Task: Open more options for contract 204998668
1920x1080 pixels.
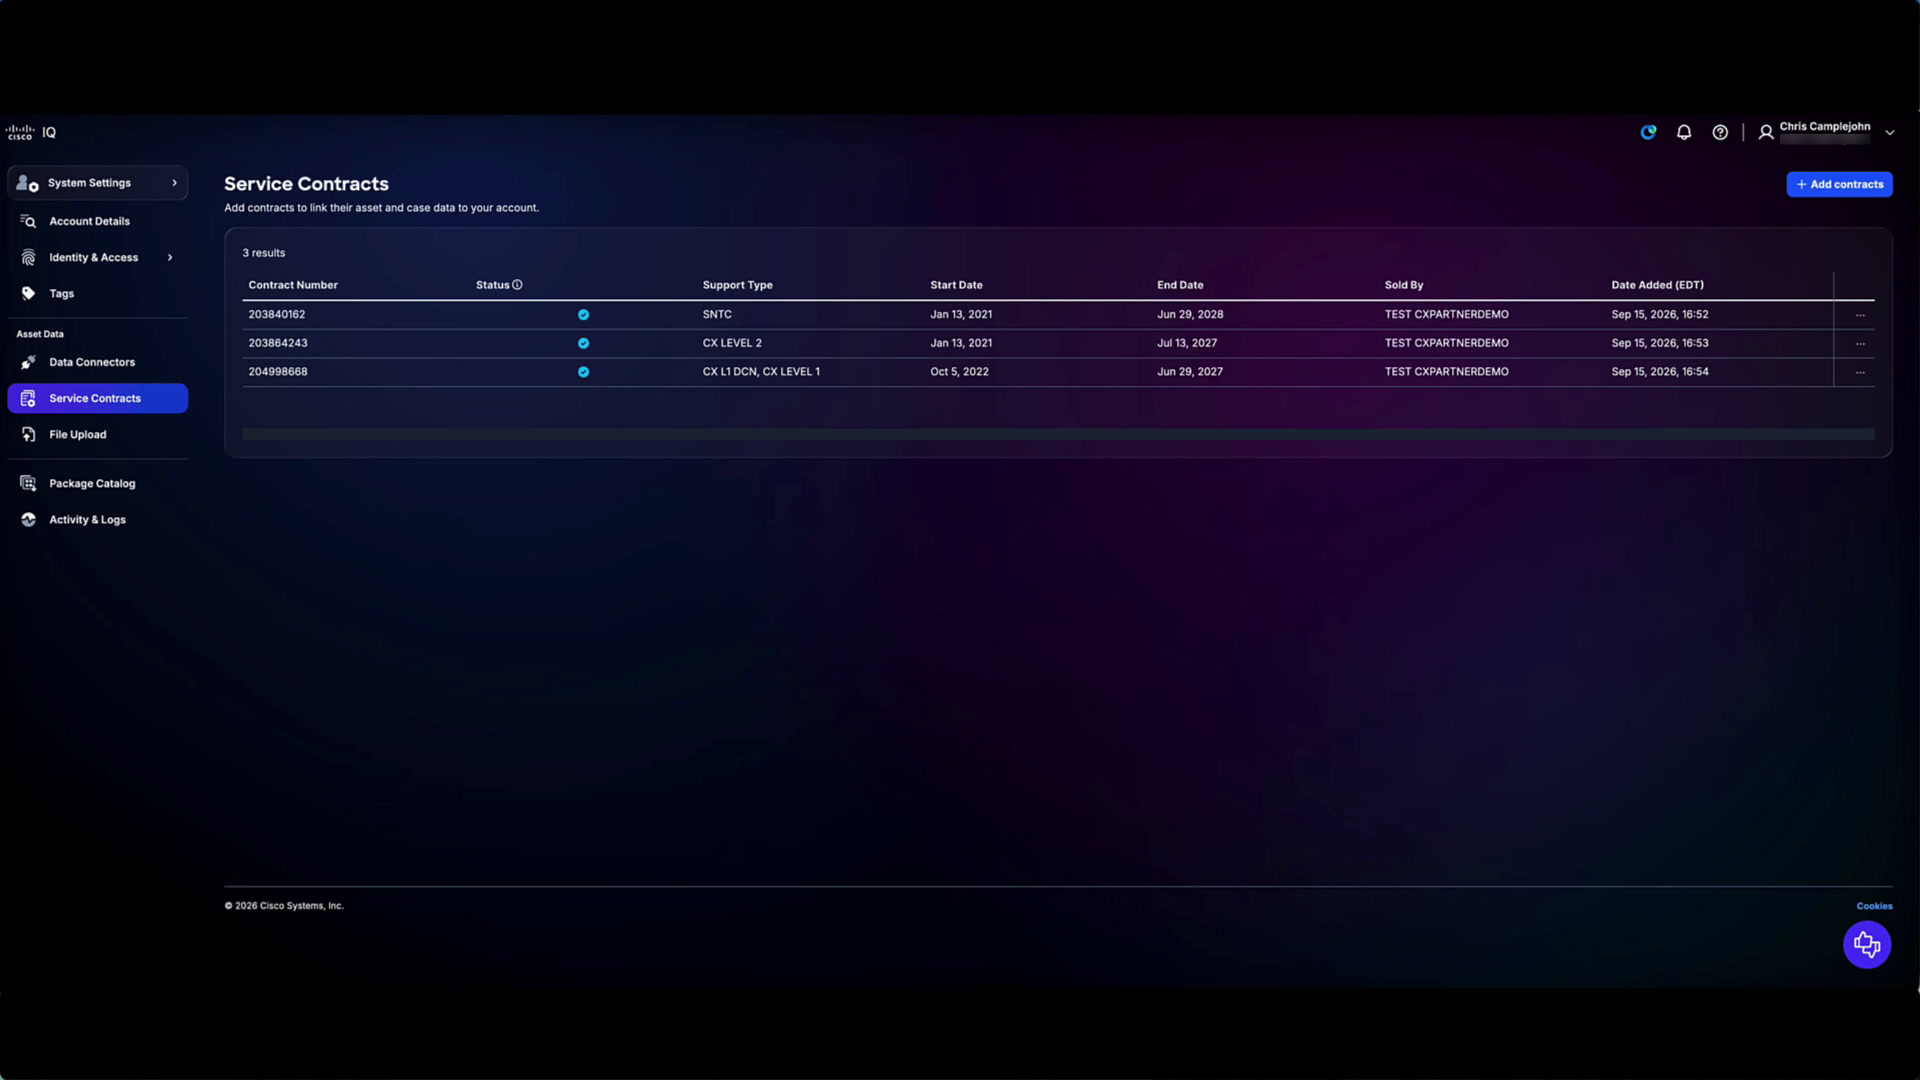Action: coord(1860,372)
